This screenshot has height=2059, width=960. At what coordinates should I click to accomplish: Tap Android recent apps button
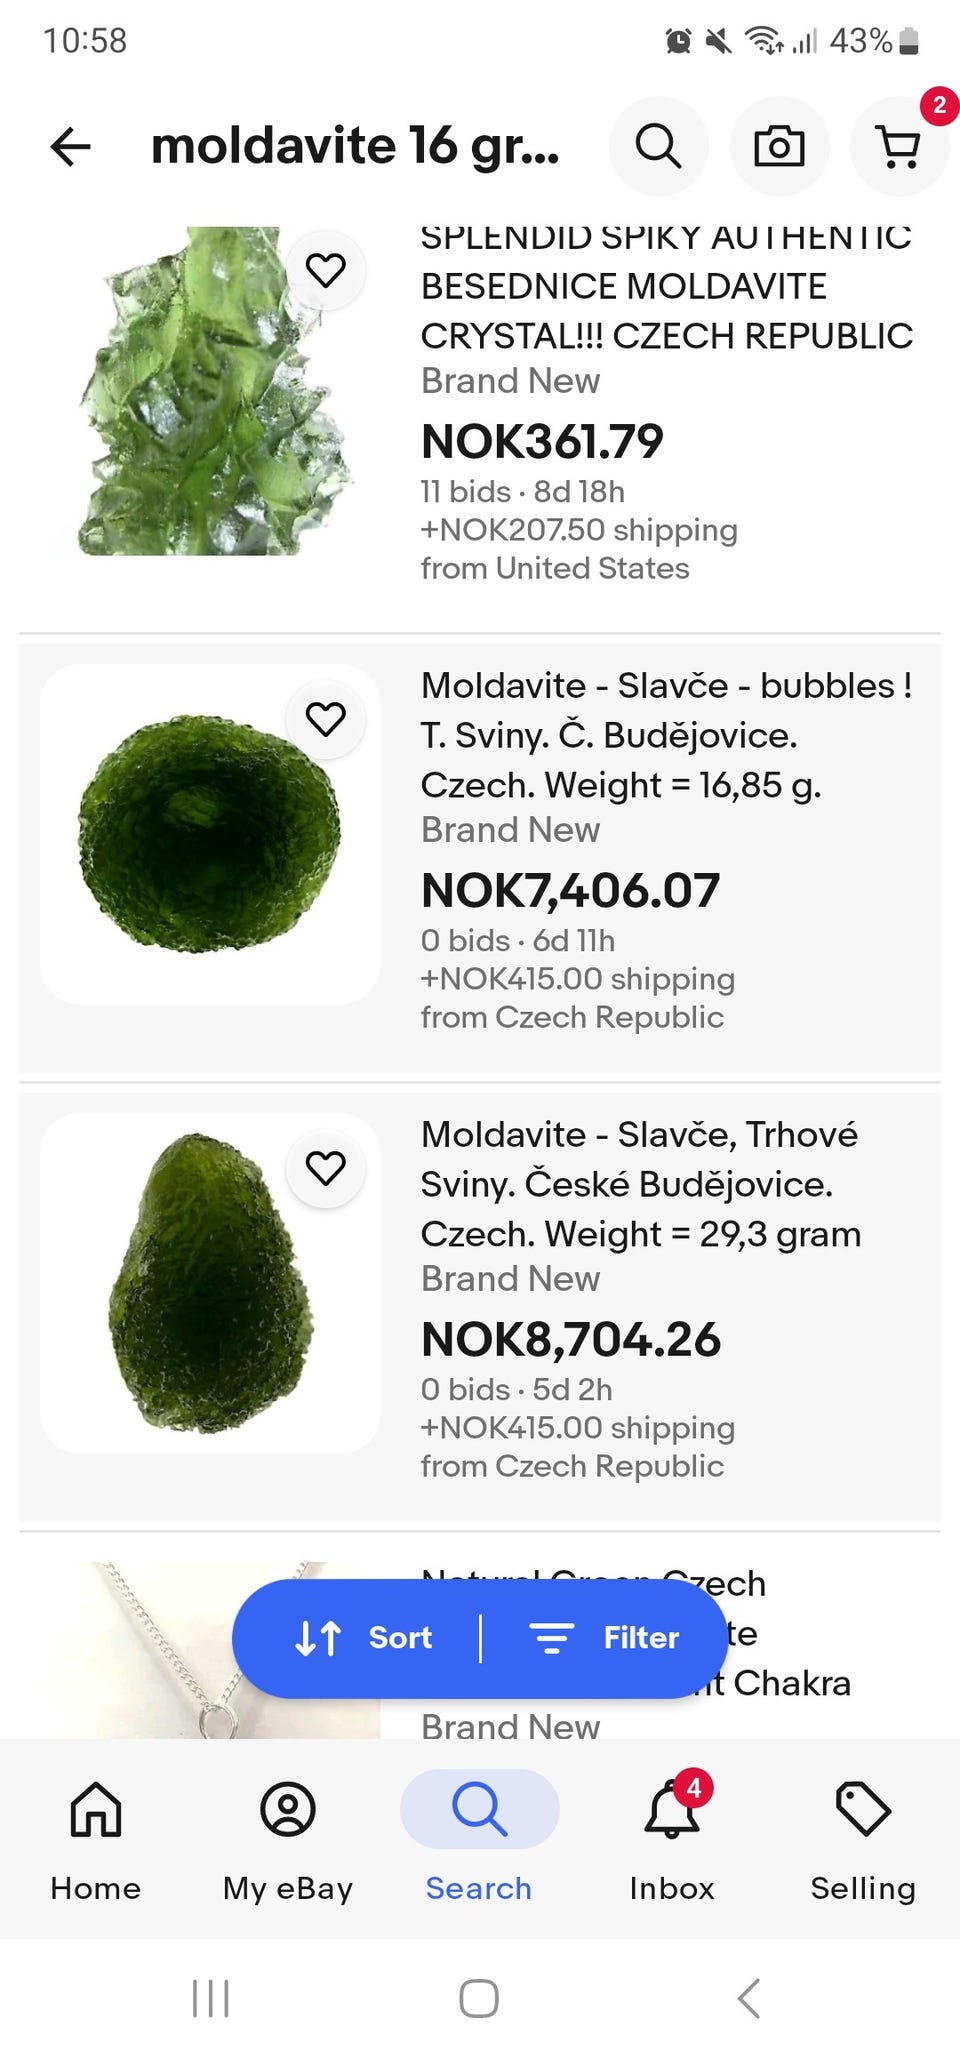[210, 1998]
